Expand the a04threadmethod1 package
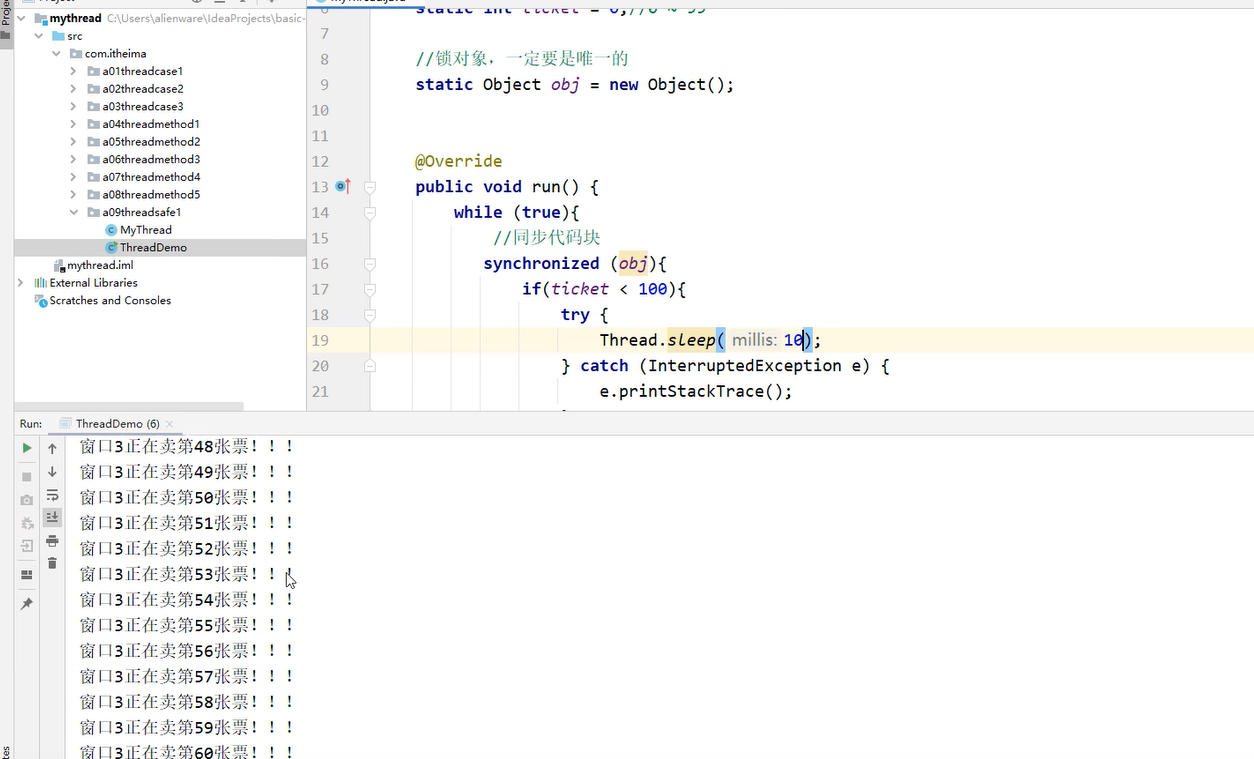 [x=74, y=124]
